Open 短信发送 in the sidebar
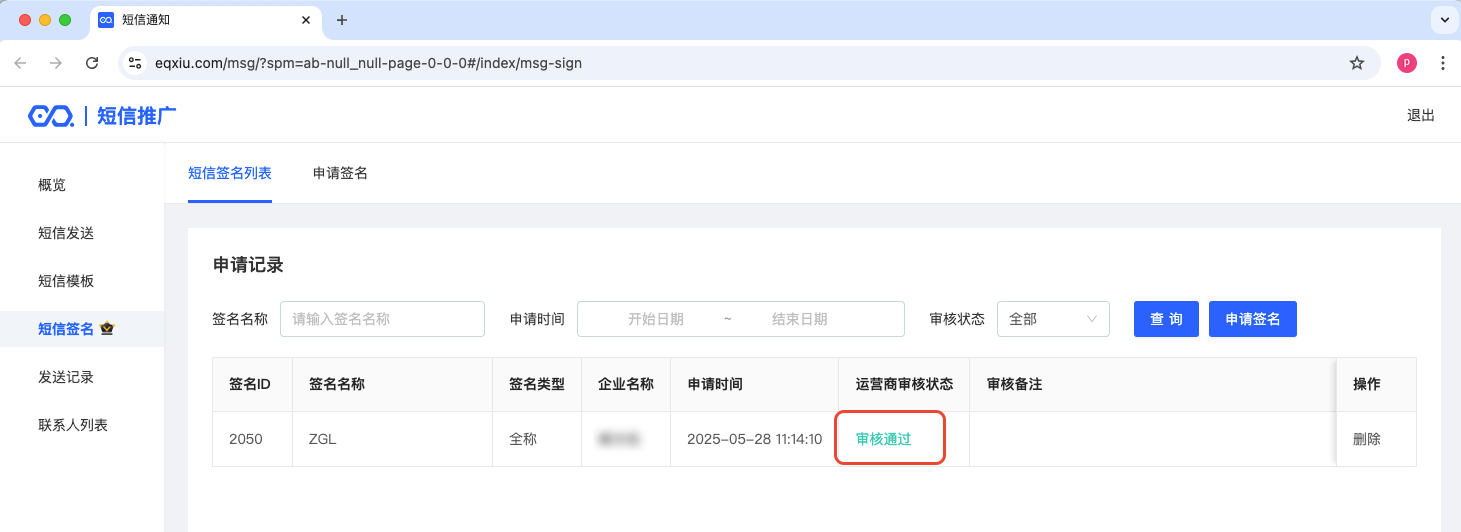Image resolution: width=1461 pixels, height=532 pixels. (x=66, y=233)
